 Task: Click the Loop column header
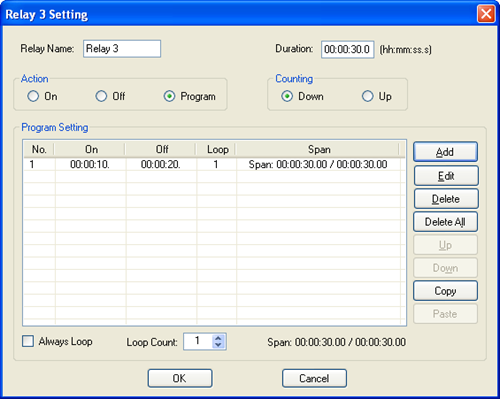(x=216, y=149)
